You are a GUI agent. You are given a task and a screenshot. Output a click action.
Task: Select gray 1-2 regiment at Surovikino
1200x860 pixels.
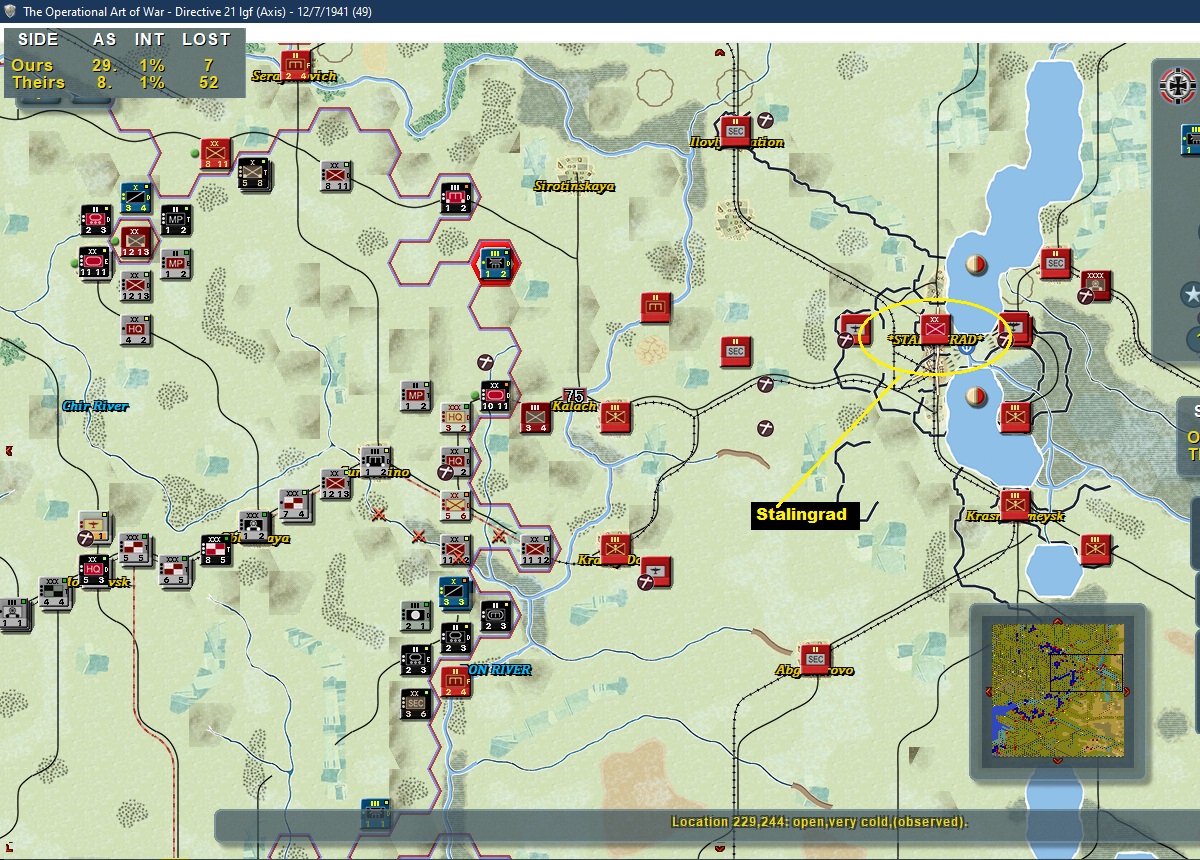[376, 461]
